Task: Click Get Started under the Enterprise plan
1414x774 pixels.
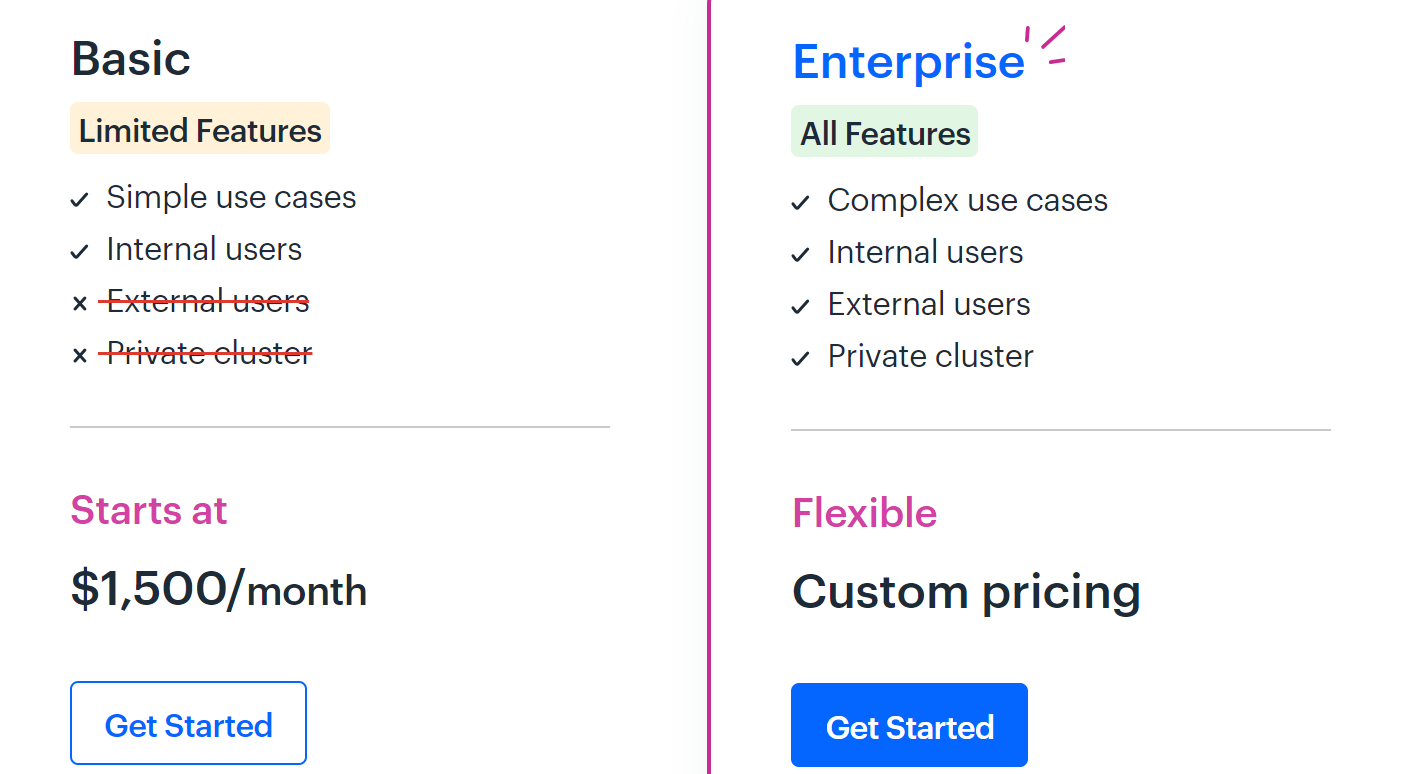Action: [x=908, y=725]
